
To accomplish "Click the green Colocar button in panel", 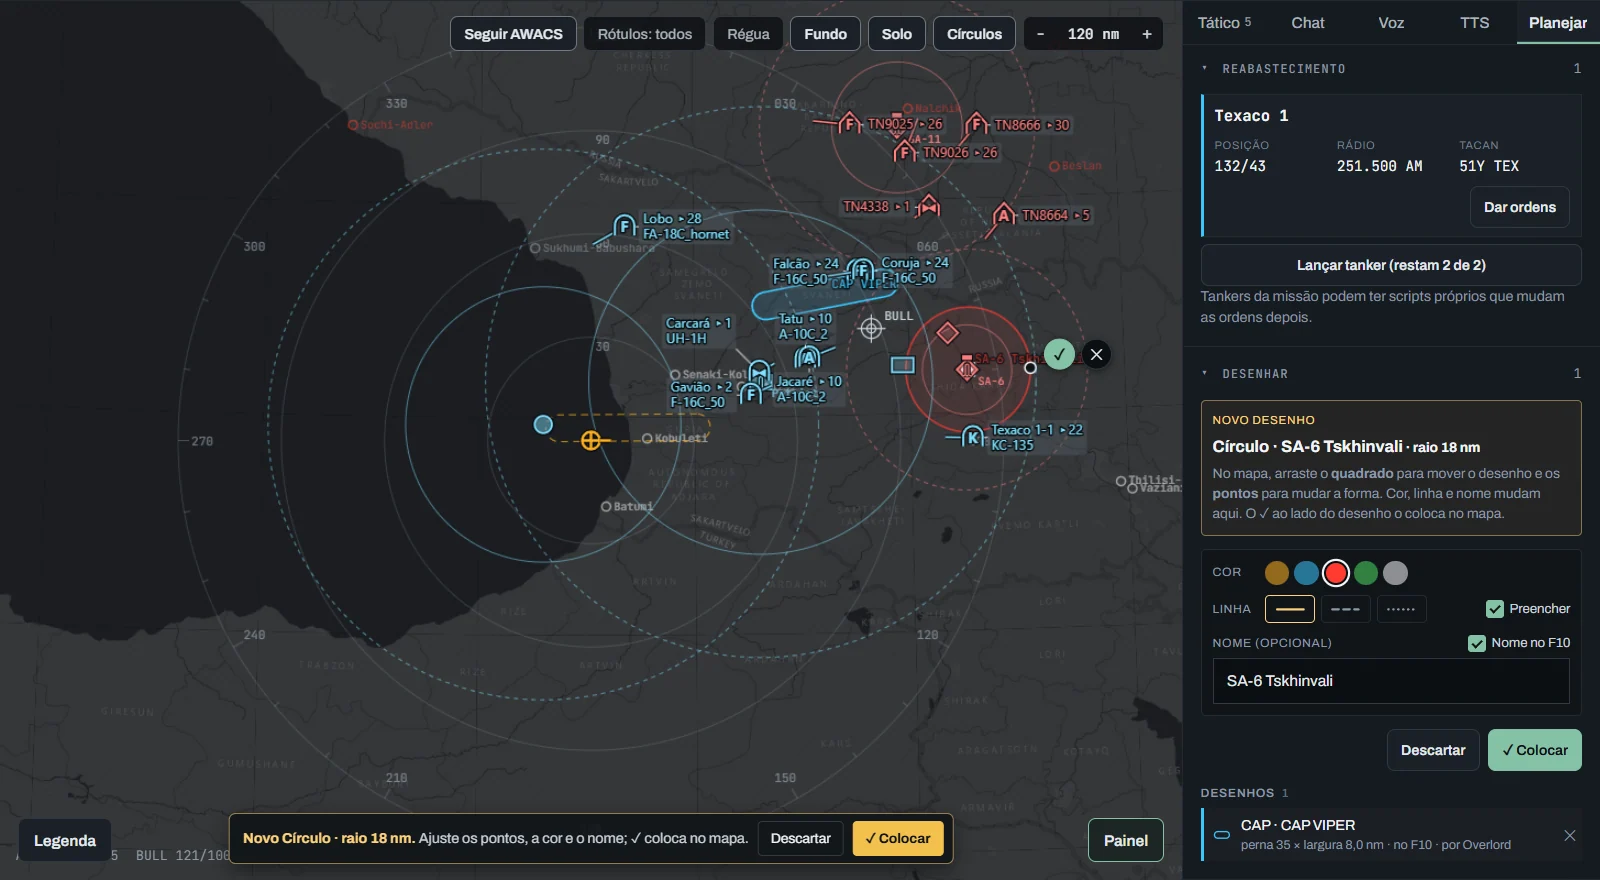I will click(1535, 750).
